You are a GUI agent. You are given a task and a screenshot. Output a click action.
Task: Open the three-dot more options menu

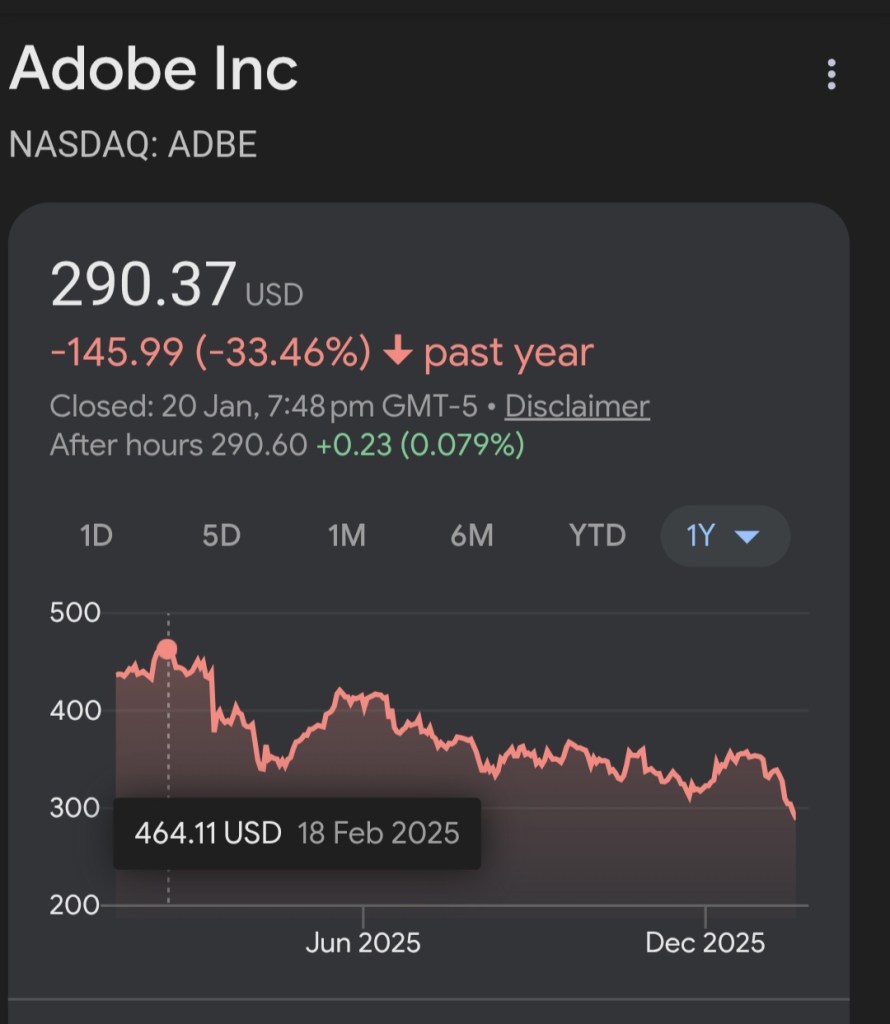(x=831, y=74)
